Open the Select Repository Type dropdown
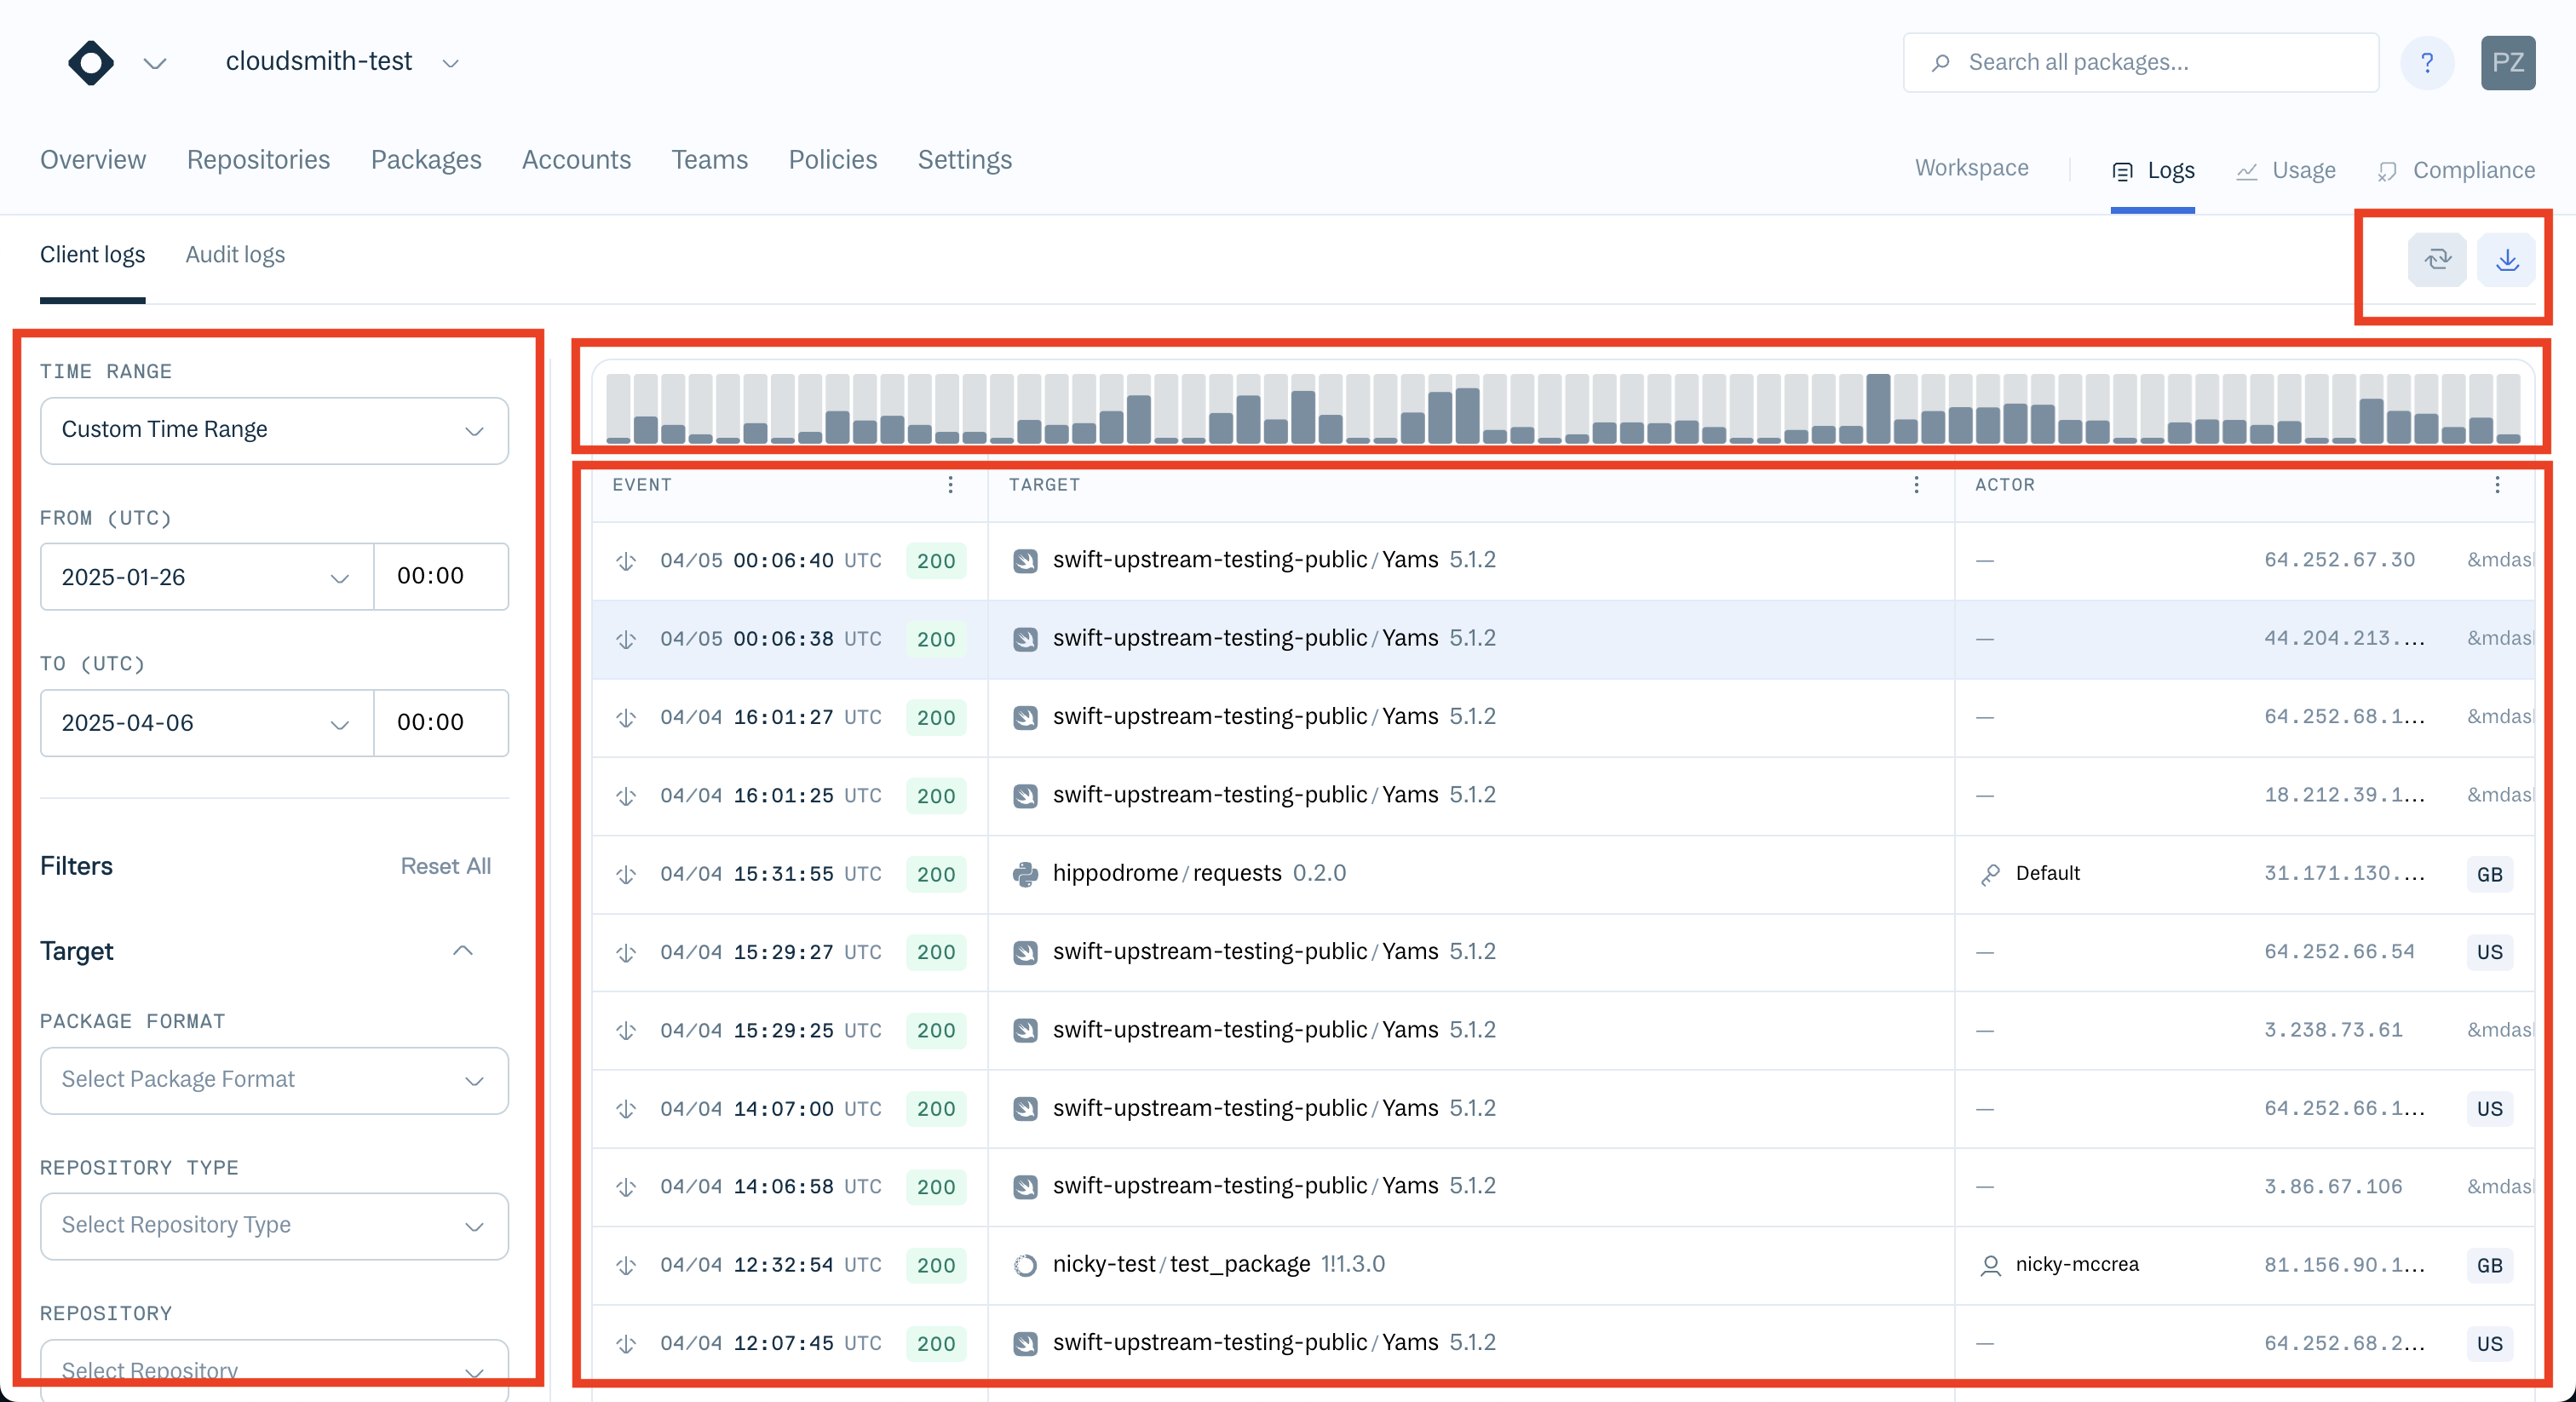This screenshot has height=1402, width=2576. [274, 1226]
